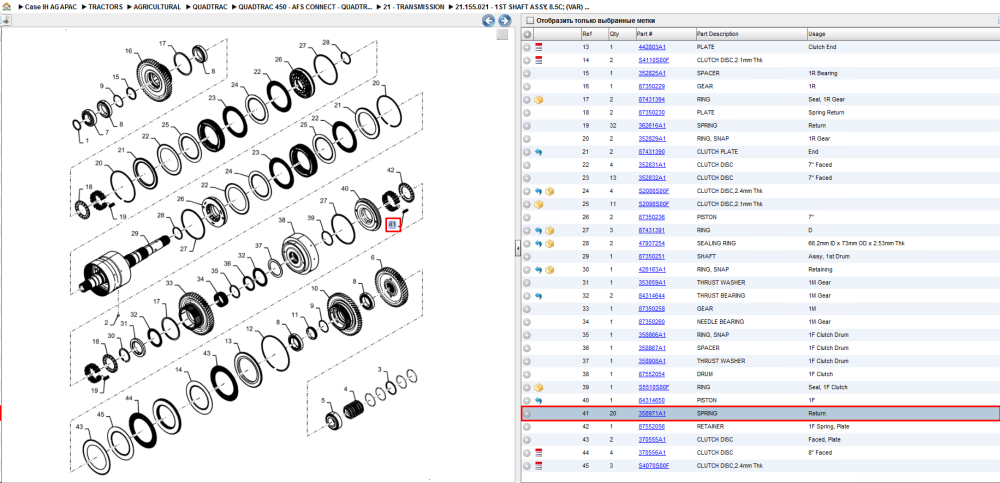Viewport: 1000px width, 483px height.
Task: Click the red notes icon on row 14
Action: (x=539, y=60)
